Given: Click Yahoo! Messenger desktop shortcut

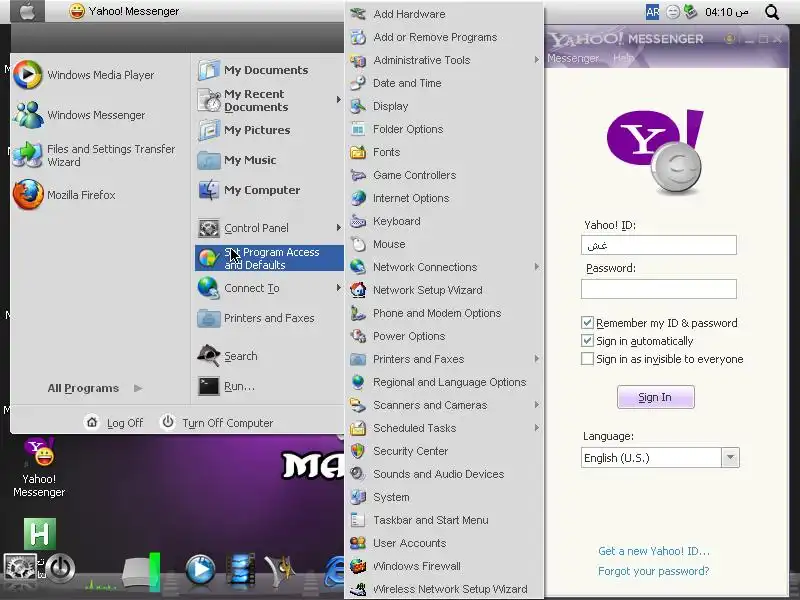Looking at the screenshot, I should tap(39, 468).
